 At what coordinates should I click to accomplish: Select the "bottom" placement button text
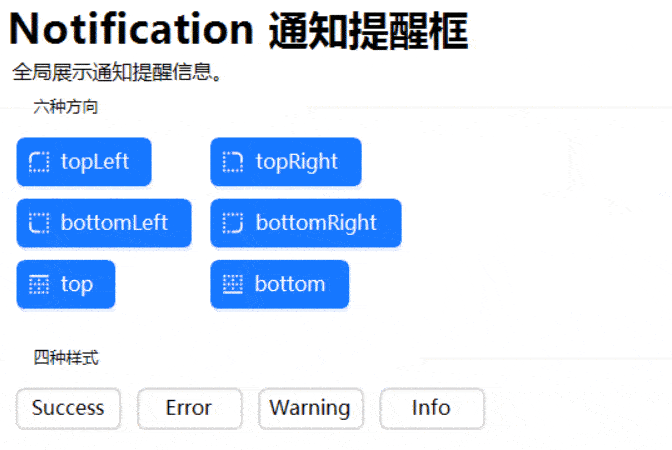point(290,285)
